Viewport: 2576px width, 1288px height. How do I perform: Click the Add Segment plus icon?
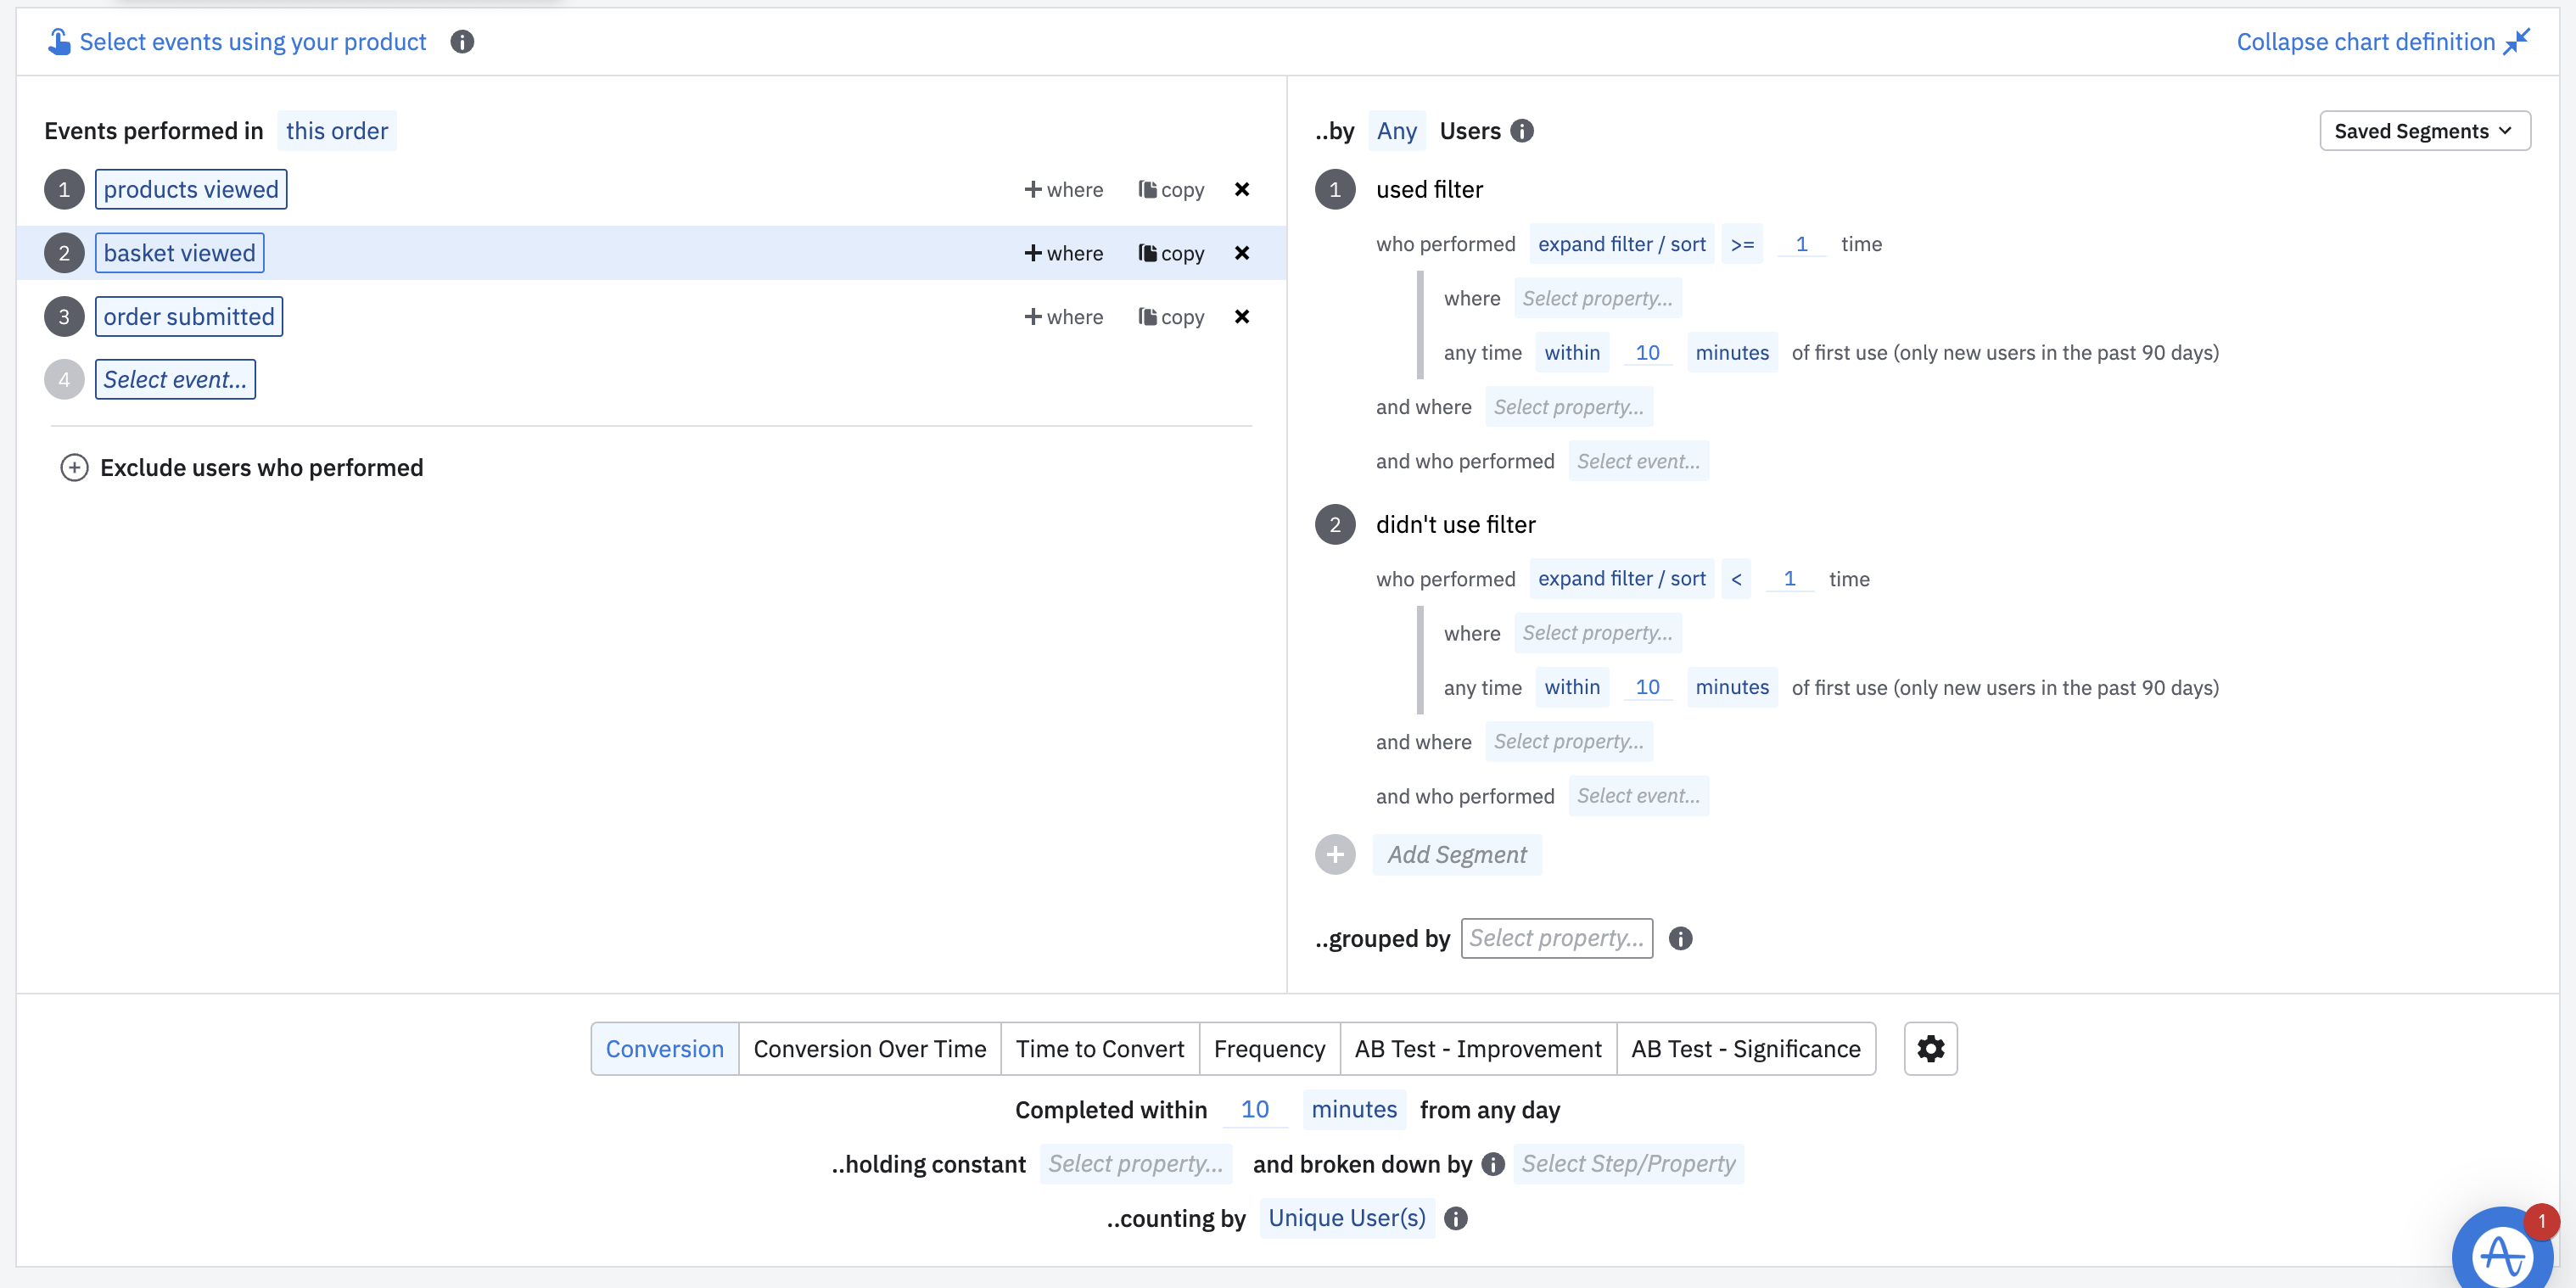pyautogui.click(x=1334, y=854)
